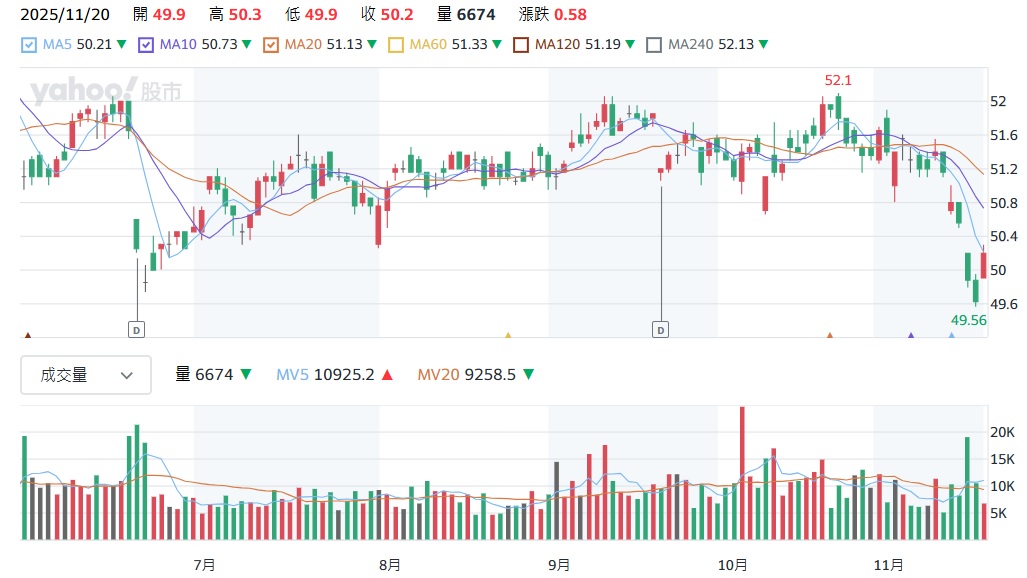This screenshot has width=1027, height=578.
Task: Uncheck the MA10 moving average line
Action: 147,45
